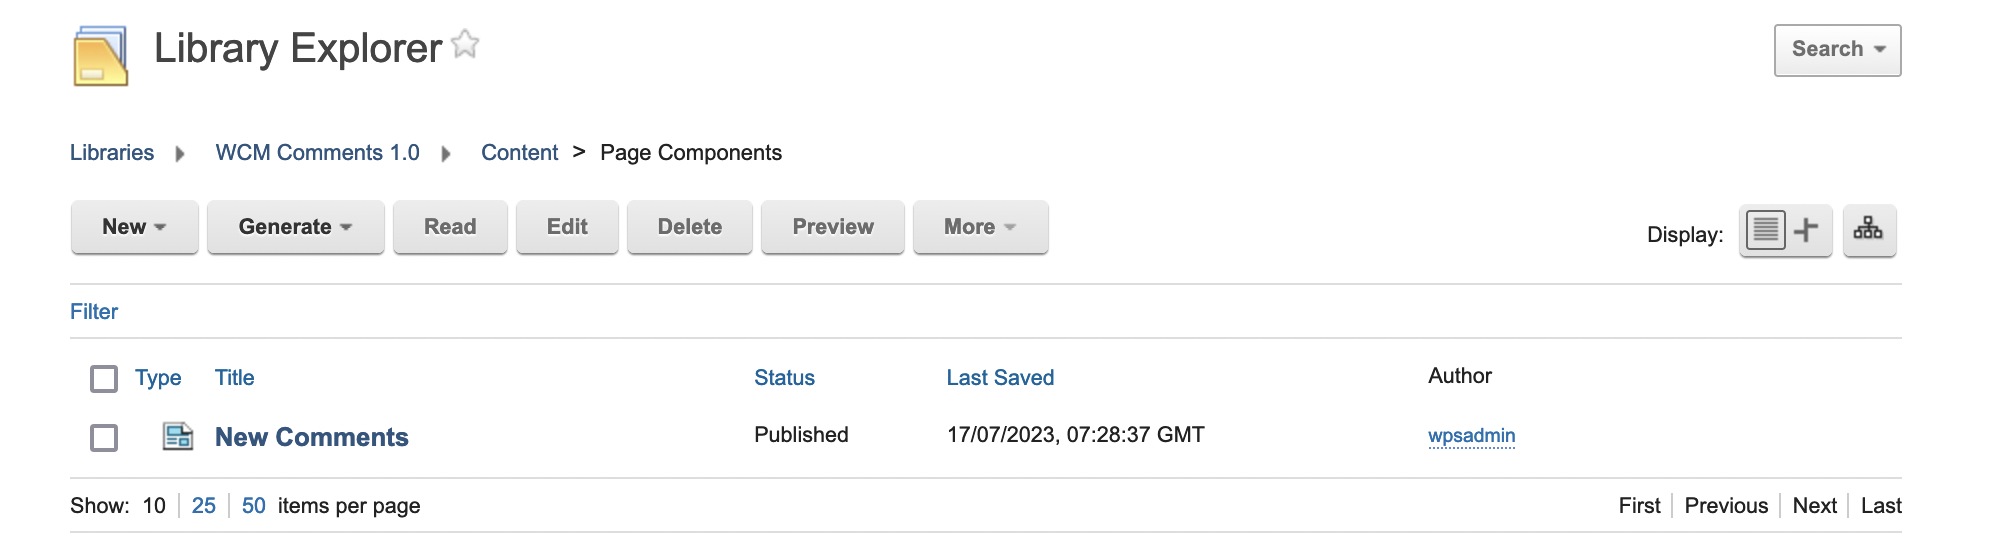Switch to list display view icon
1990x554 pixels.
(1765, 231)
